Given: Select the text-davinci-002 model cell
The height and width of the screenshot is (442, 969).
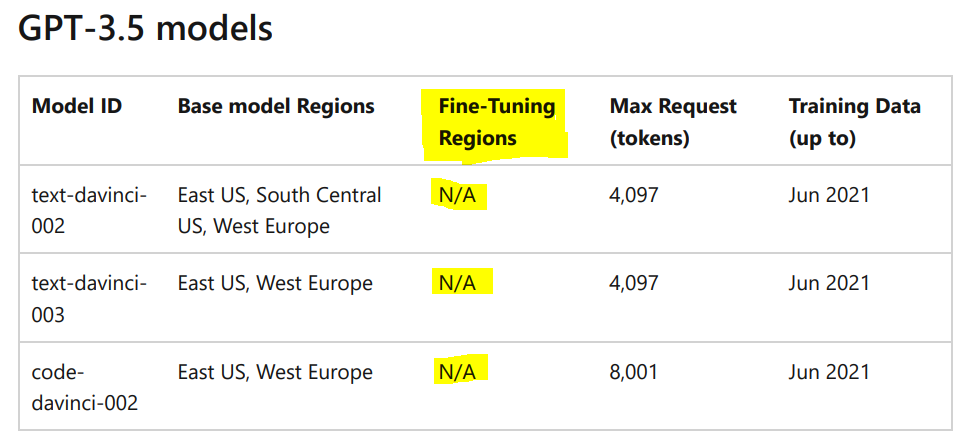Looking at the screenshot, I should (x=89, y=210).
